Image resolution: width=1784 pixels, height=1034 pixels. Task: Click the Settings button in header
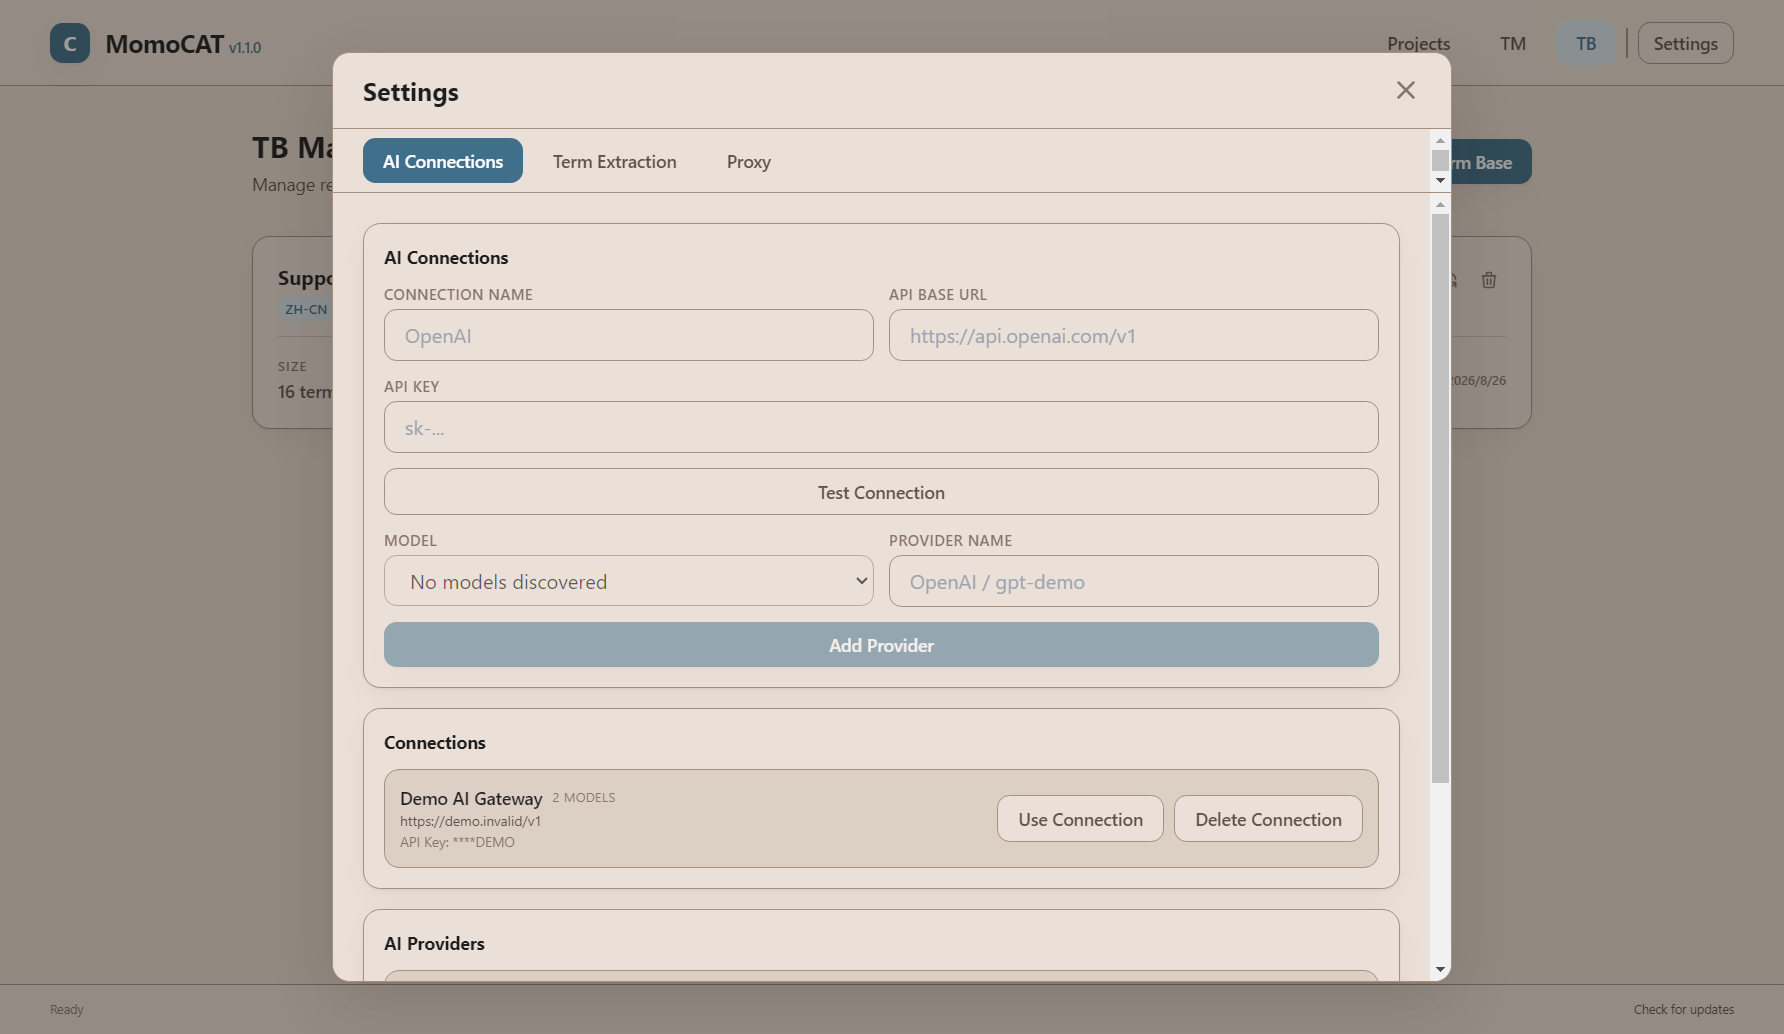pyautogui.click(x=1685, y=43)
